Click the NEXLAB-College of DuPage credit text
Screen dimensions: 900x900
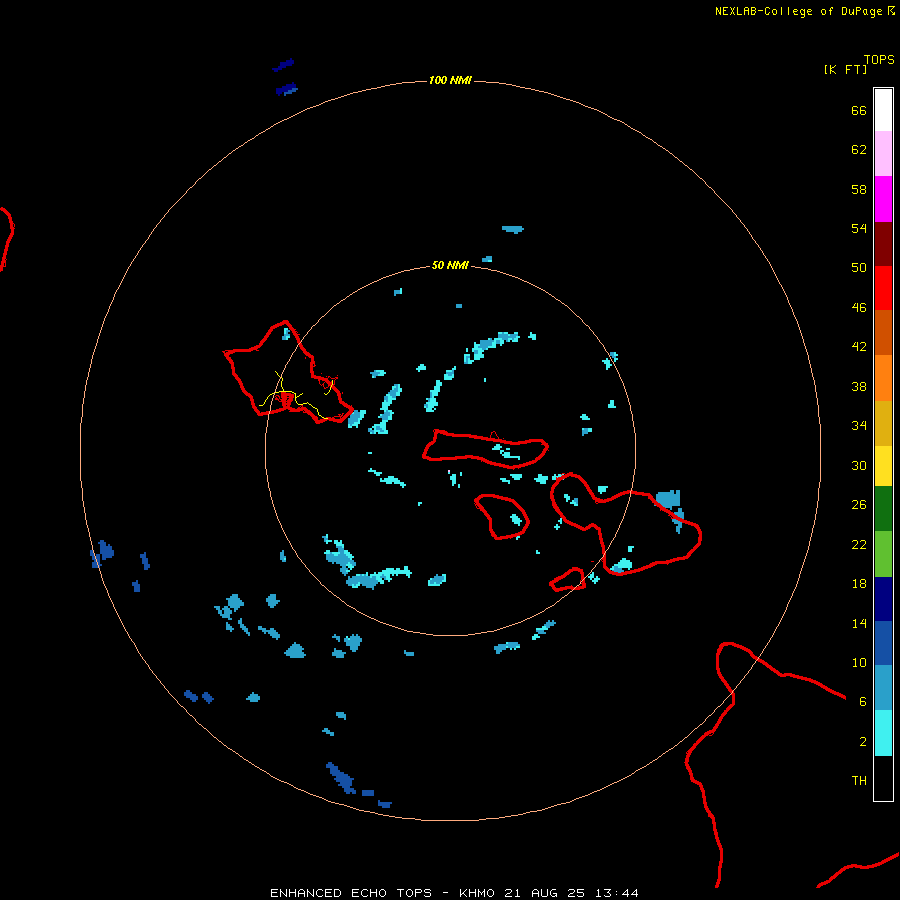pyautogui.click(x=798, y=11)
